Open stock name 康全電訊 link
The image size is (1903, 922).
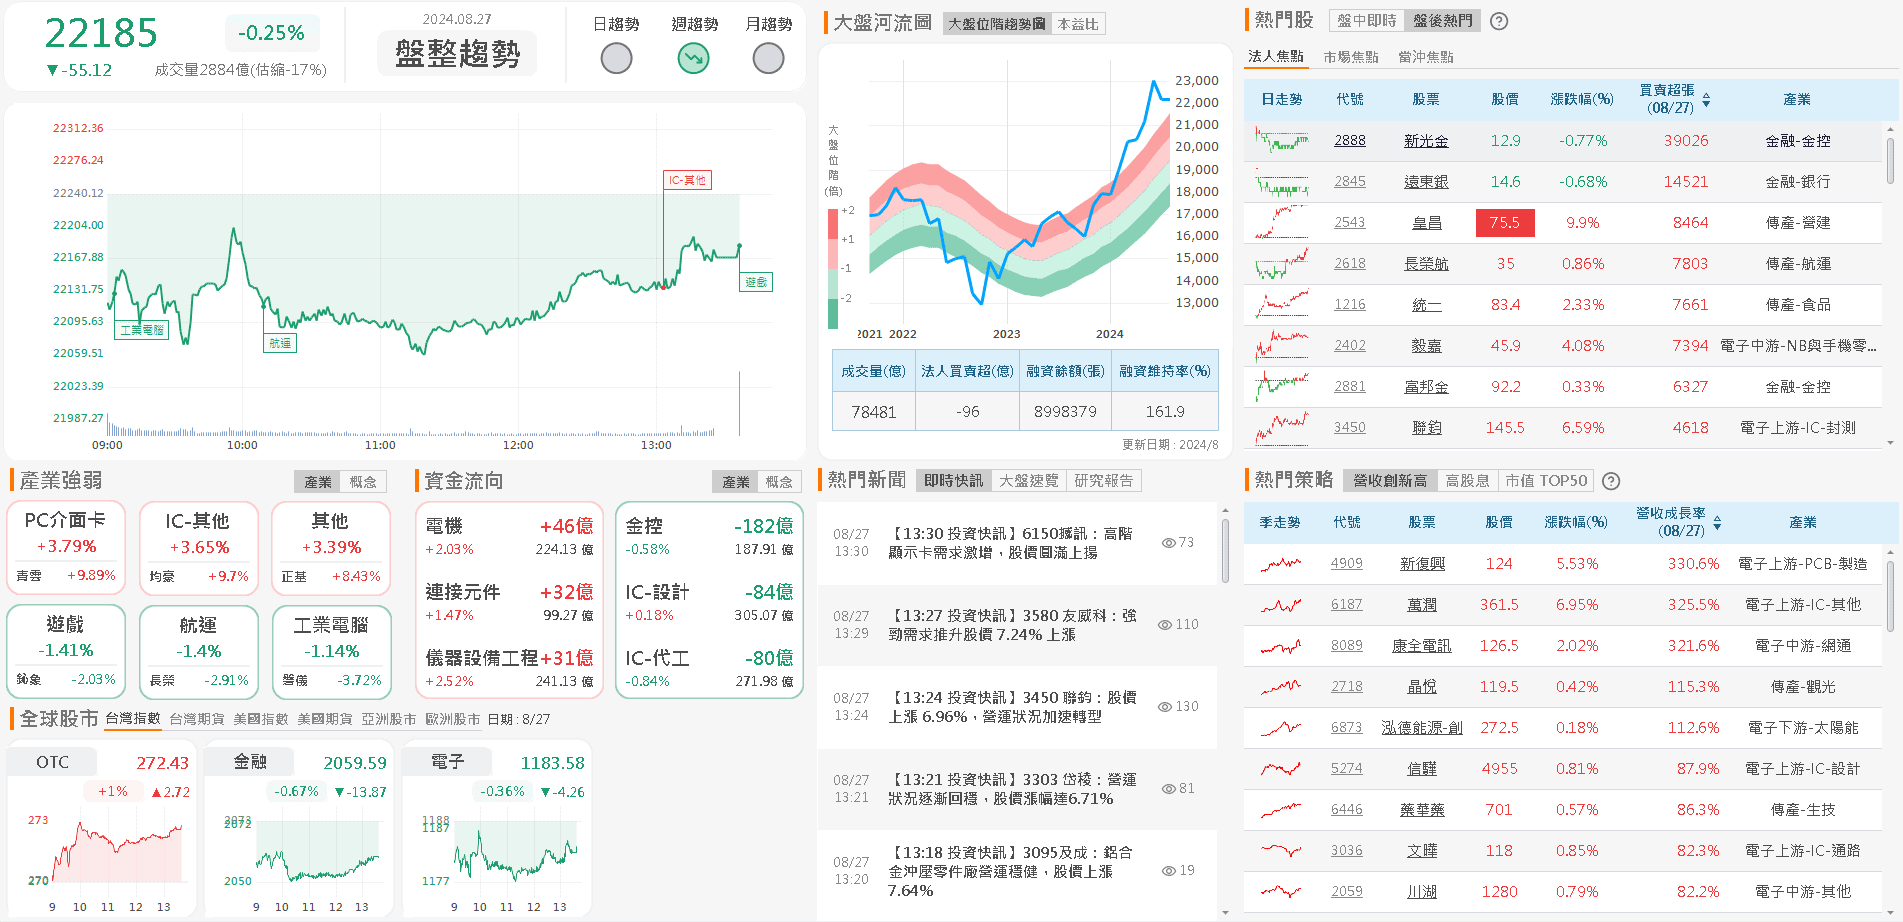click(x=1422, y=646)
